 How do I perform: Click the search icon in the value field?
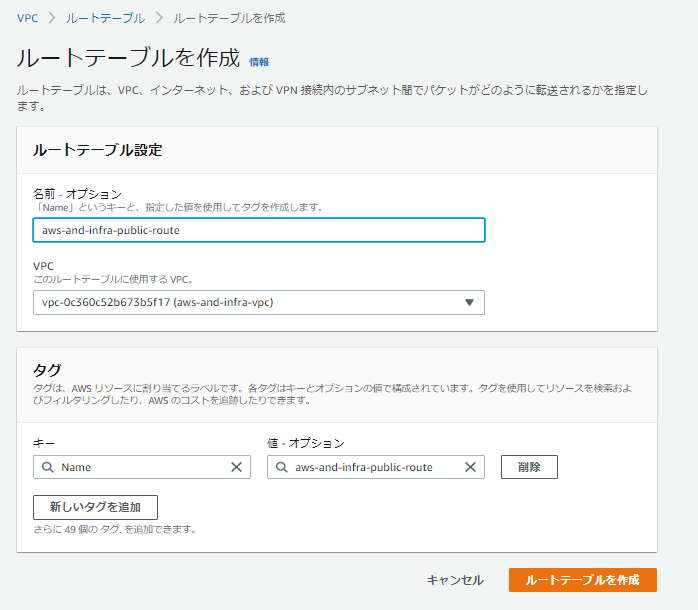pyautogui.click(x=281, y=467)
